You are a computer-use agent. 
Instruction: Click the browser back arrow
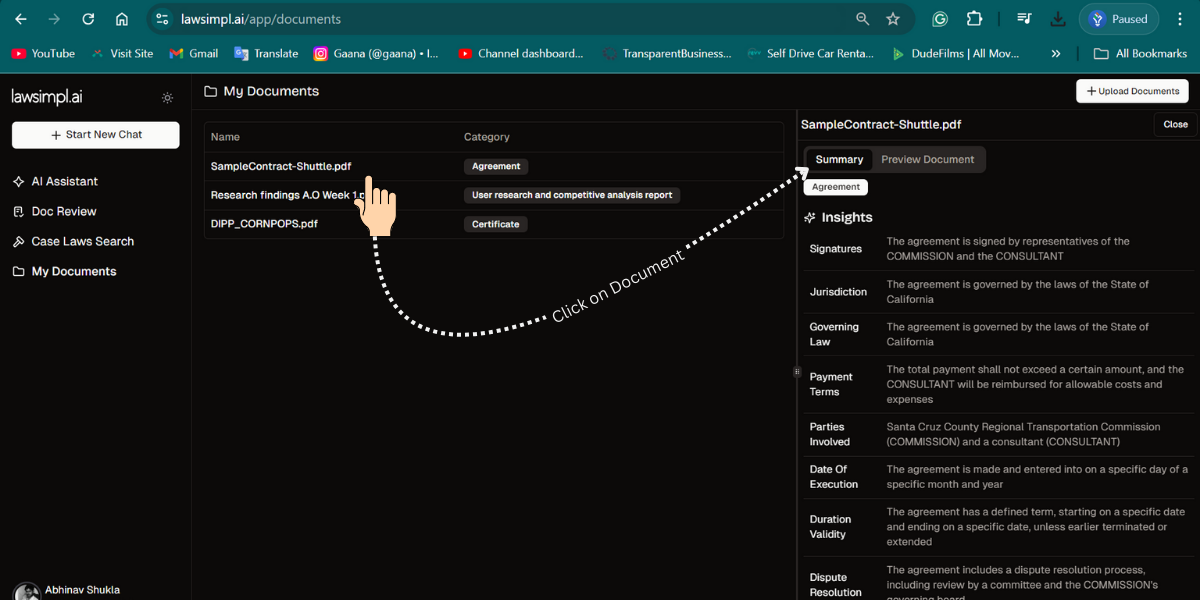coord(21,19)
